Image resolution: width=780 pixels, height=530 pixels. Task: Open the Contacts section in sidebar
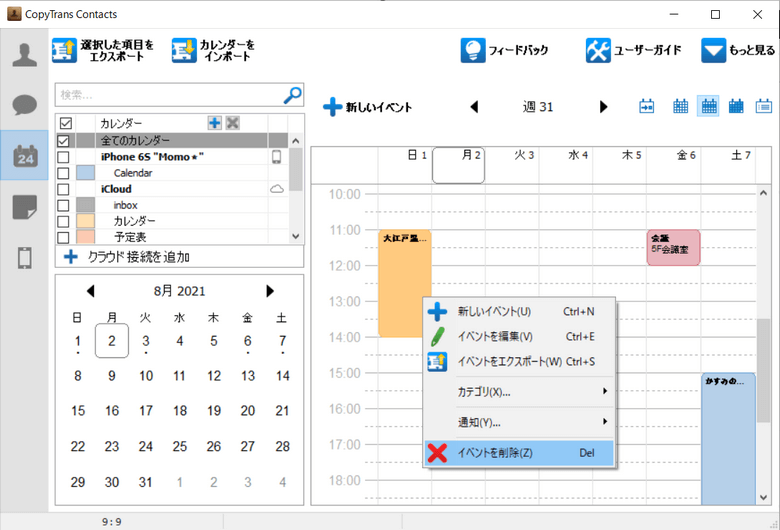click(24, 55)
